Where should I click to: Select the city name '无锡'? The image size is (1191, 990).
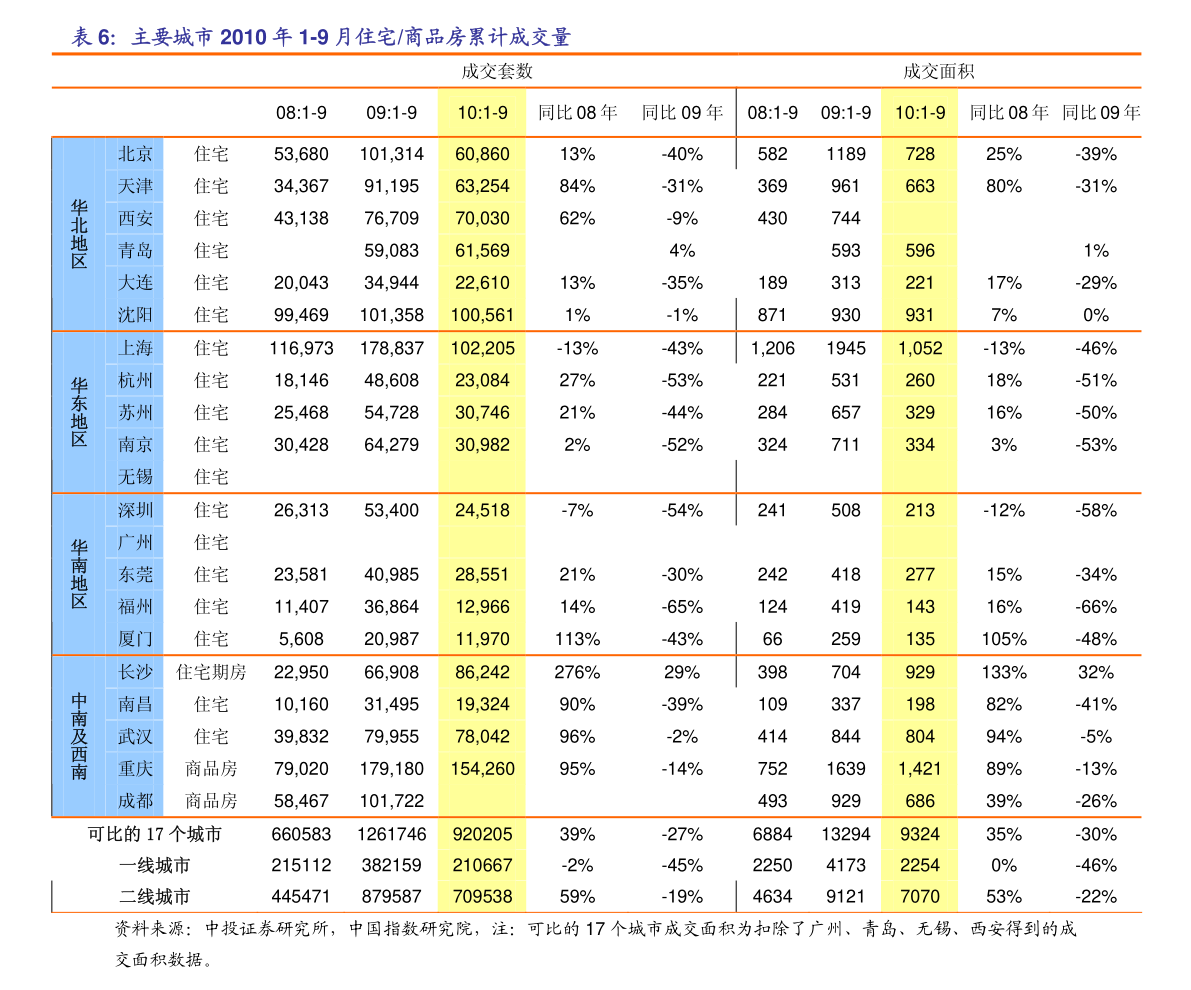(x=135, y=477)
